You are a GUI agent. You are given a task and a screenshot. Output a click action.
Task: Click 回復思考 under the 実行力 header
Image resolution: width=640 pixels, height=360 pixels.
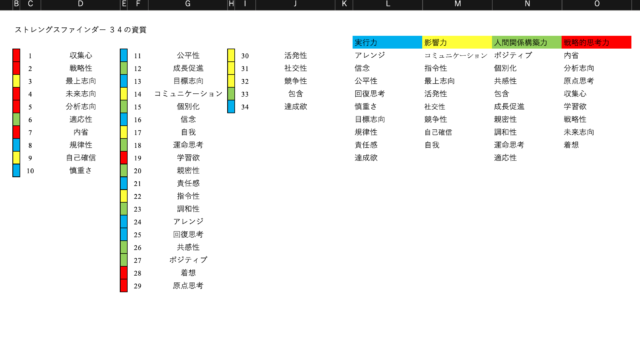(370, 94)
